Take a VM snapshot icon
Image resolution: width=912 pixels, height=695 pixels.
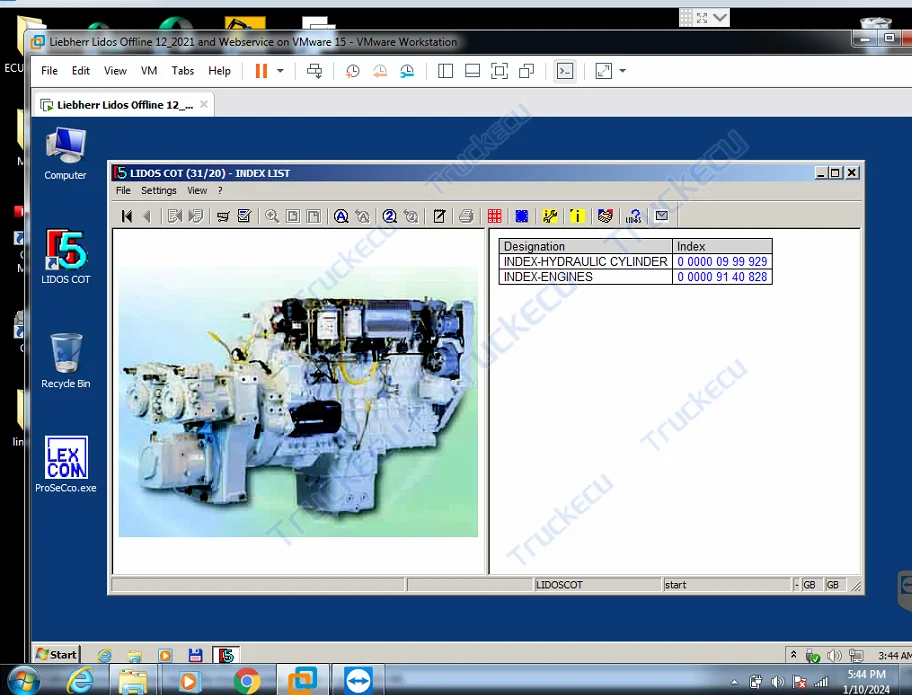tap(352, 71)
